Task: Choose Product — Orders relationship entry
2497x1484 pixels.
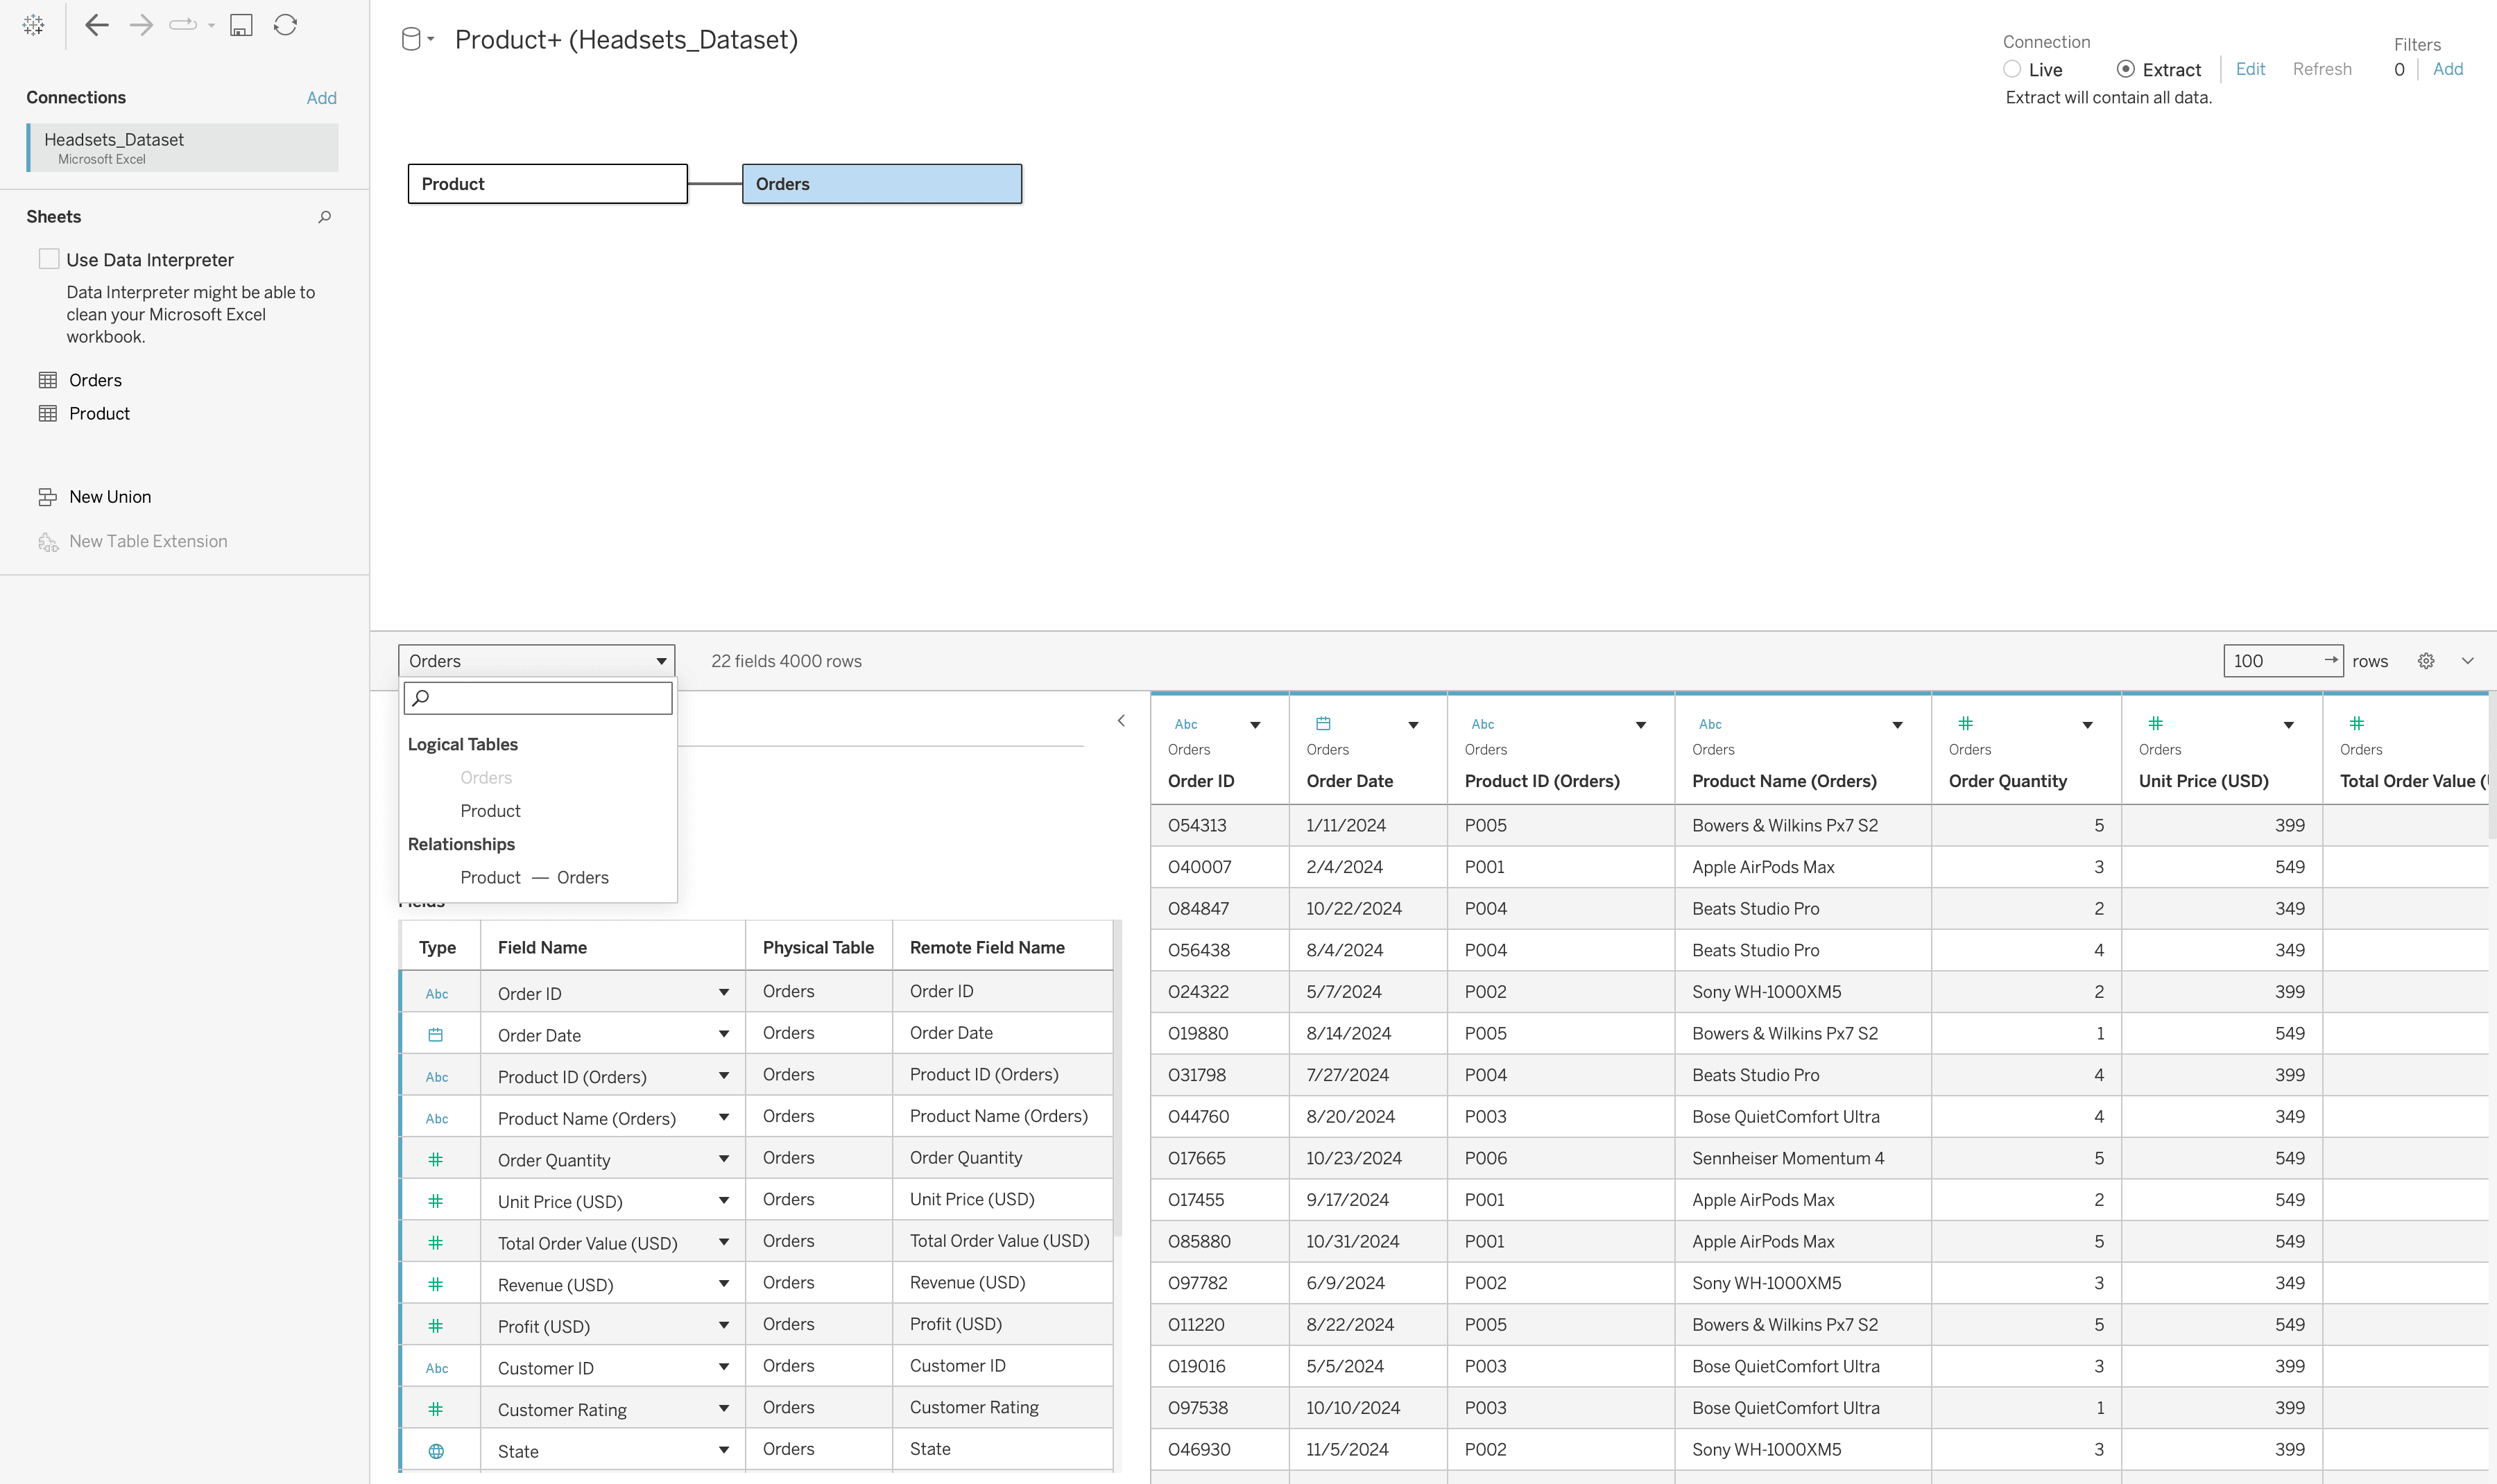Action: coord(534,877)
